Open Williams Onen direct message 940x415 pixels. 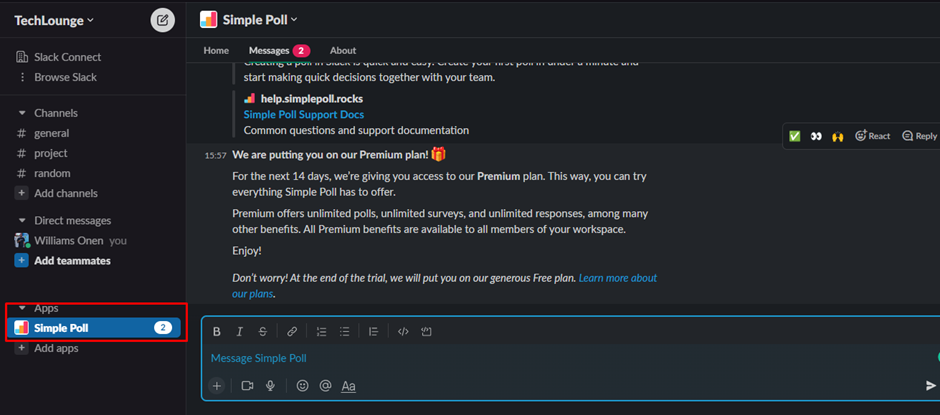point(71,240)
